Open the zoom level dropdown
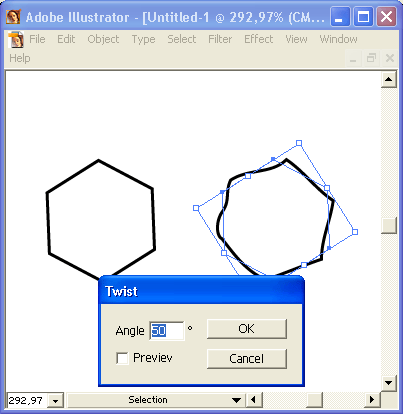This screenshot has width=403, height=414. [x=55, y=400]
